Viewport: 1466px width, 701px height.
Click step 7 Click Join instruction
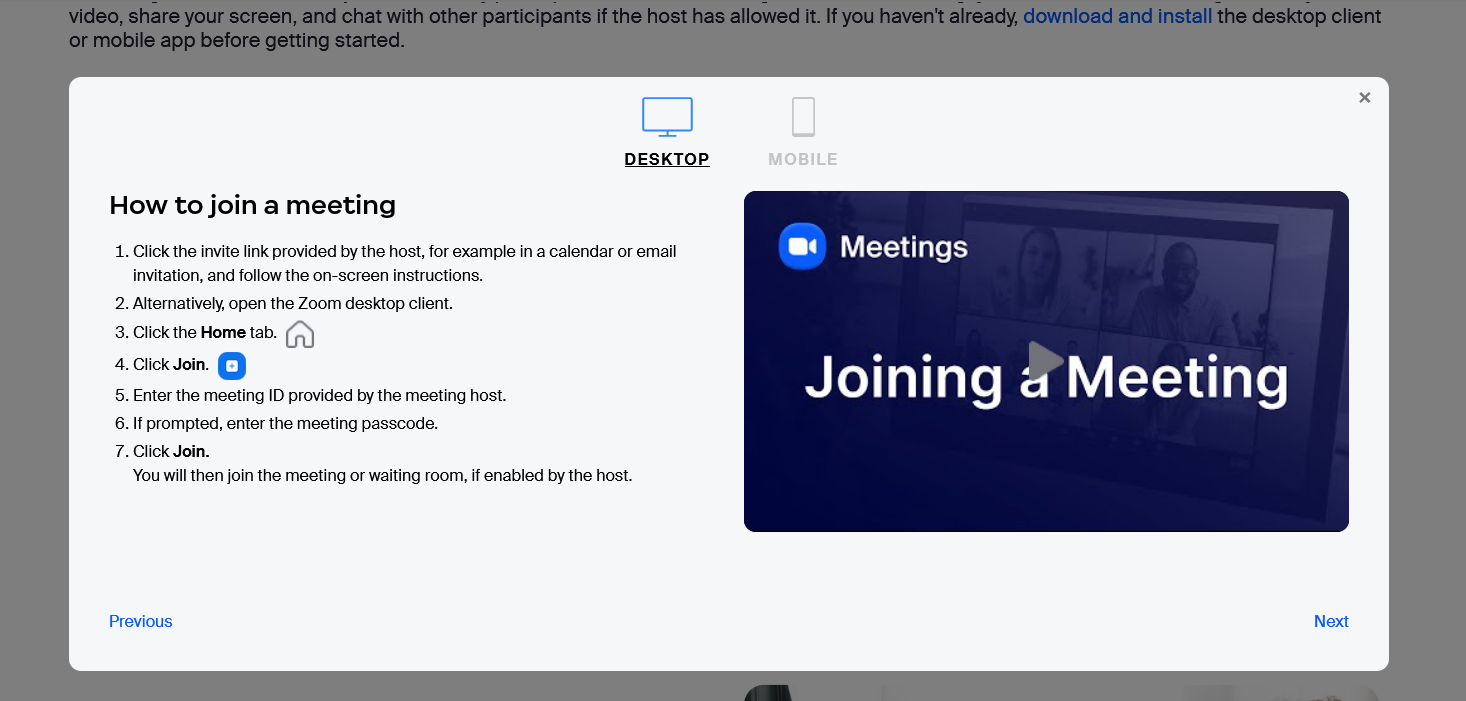click(170, 450)
